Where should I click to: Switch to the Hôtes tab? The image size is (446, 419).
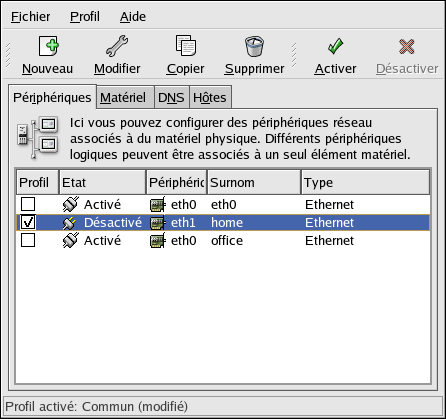[210, 97]
